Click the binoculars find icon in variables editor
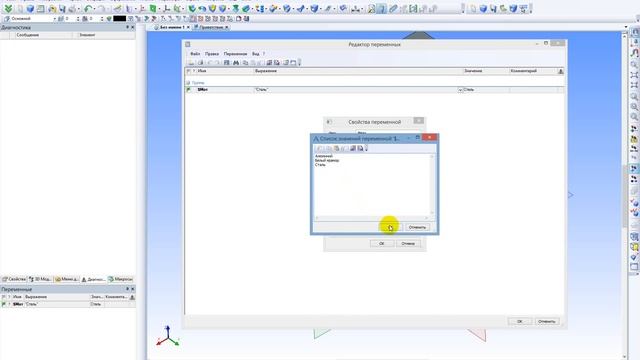Viewport: 640px width, 360px height. tap(236, 62)
